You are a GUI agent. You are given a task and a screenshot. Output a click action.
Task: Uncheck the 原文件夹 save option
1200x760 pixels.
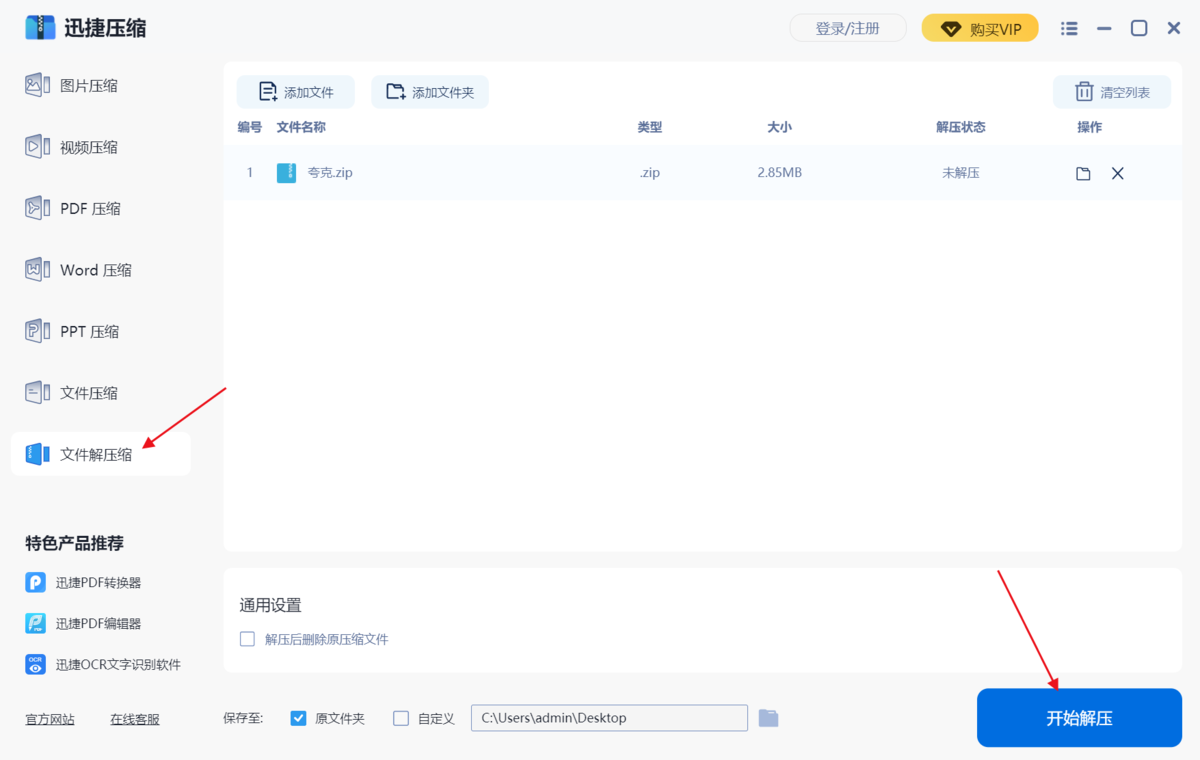coord(298,717)
